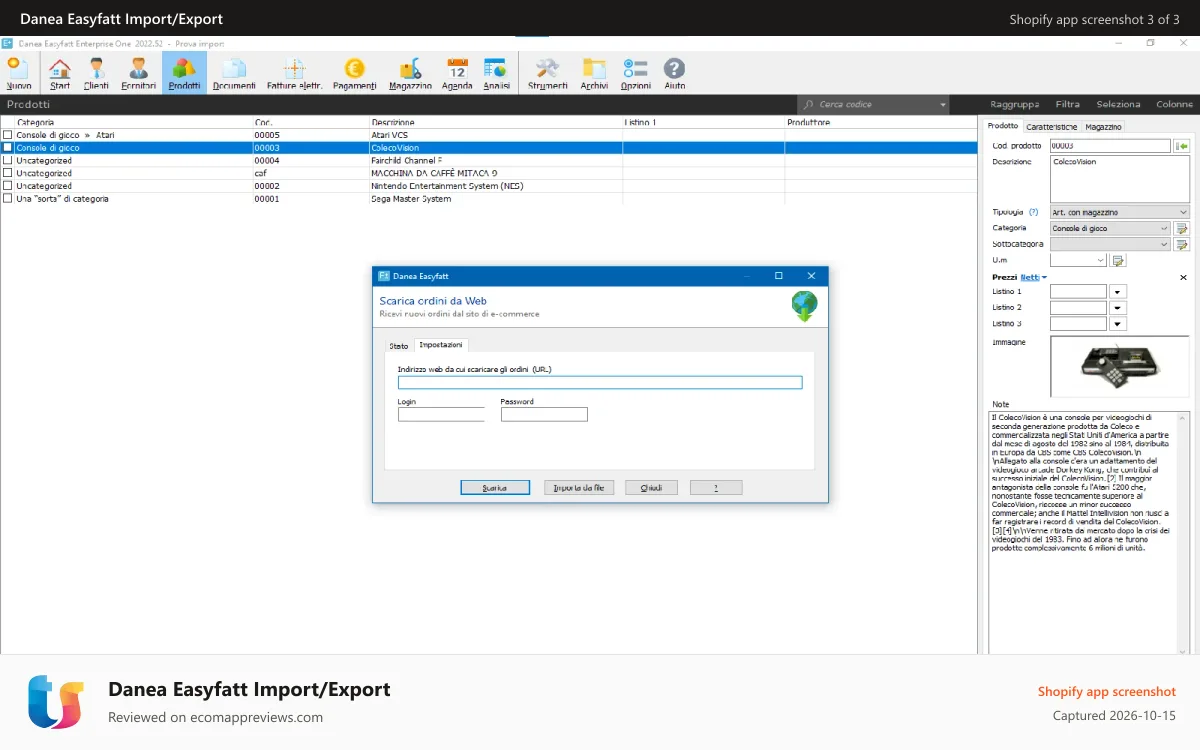The image size is (1200, 750).
Task: Click Filtra in the products bar
Action: 1067,104
